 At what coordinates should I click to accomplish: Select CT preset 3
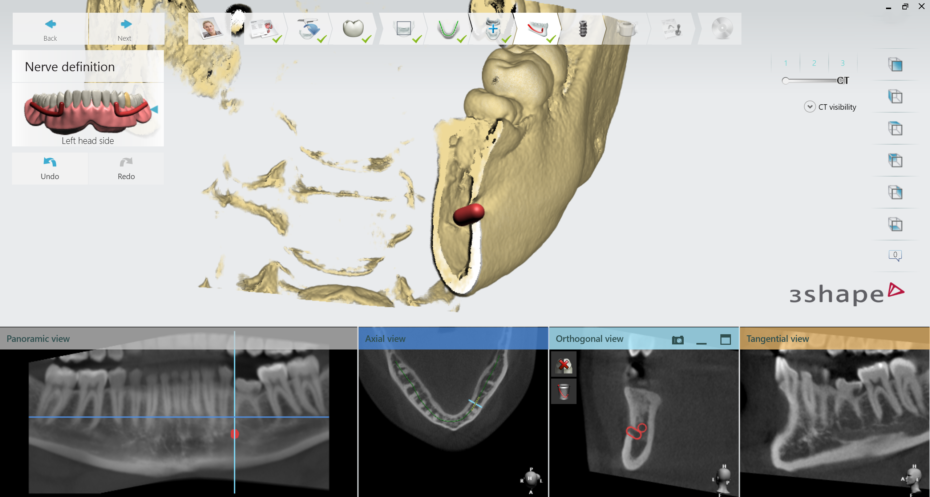tap(842, 63)
